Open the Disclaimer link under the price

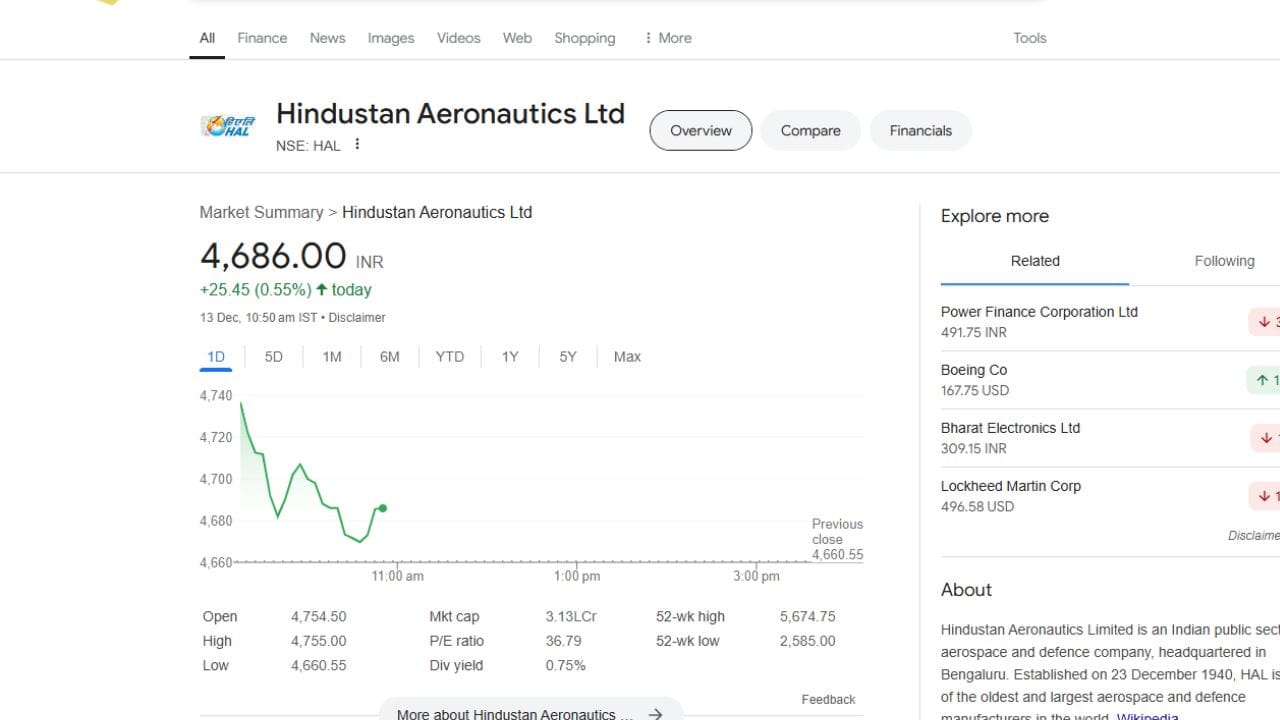coord(357,318)
